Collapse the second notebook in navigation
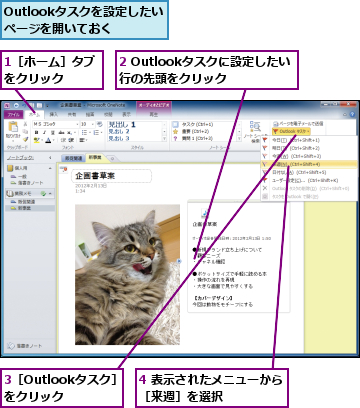Image resolution: width=360 pixels, height=408 pixels. tap(50, 194)
